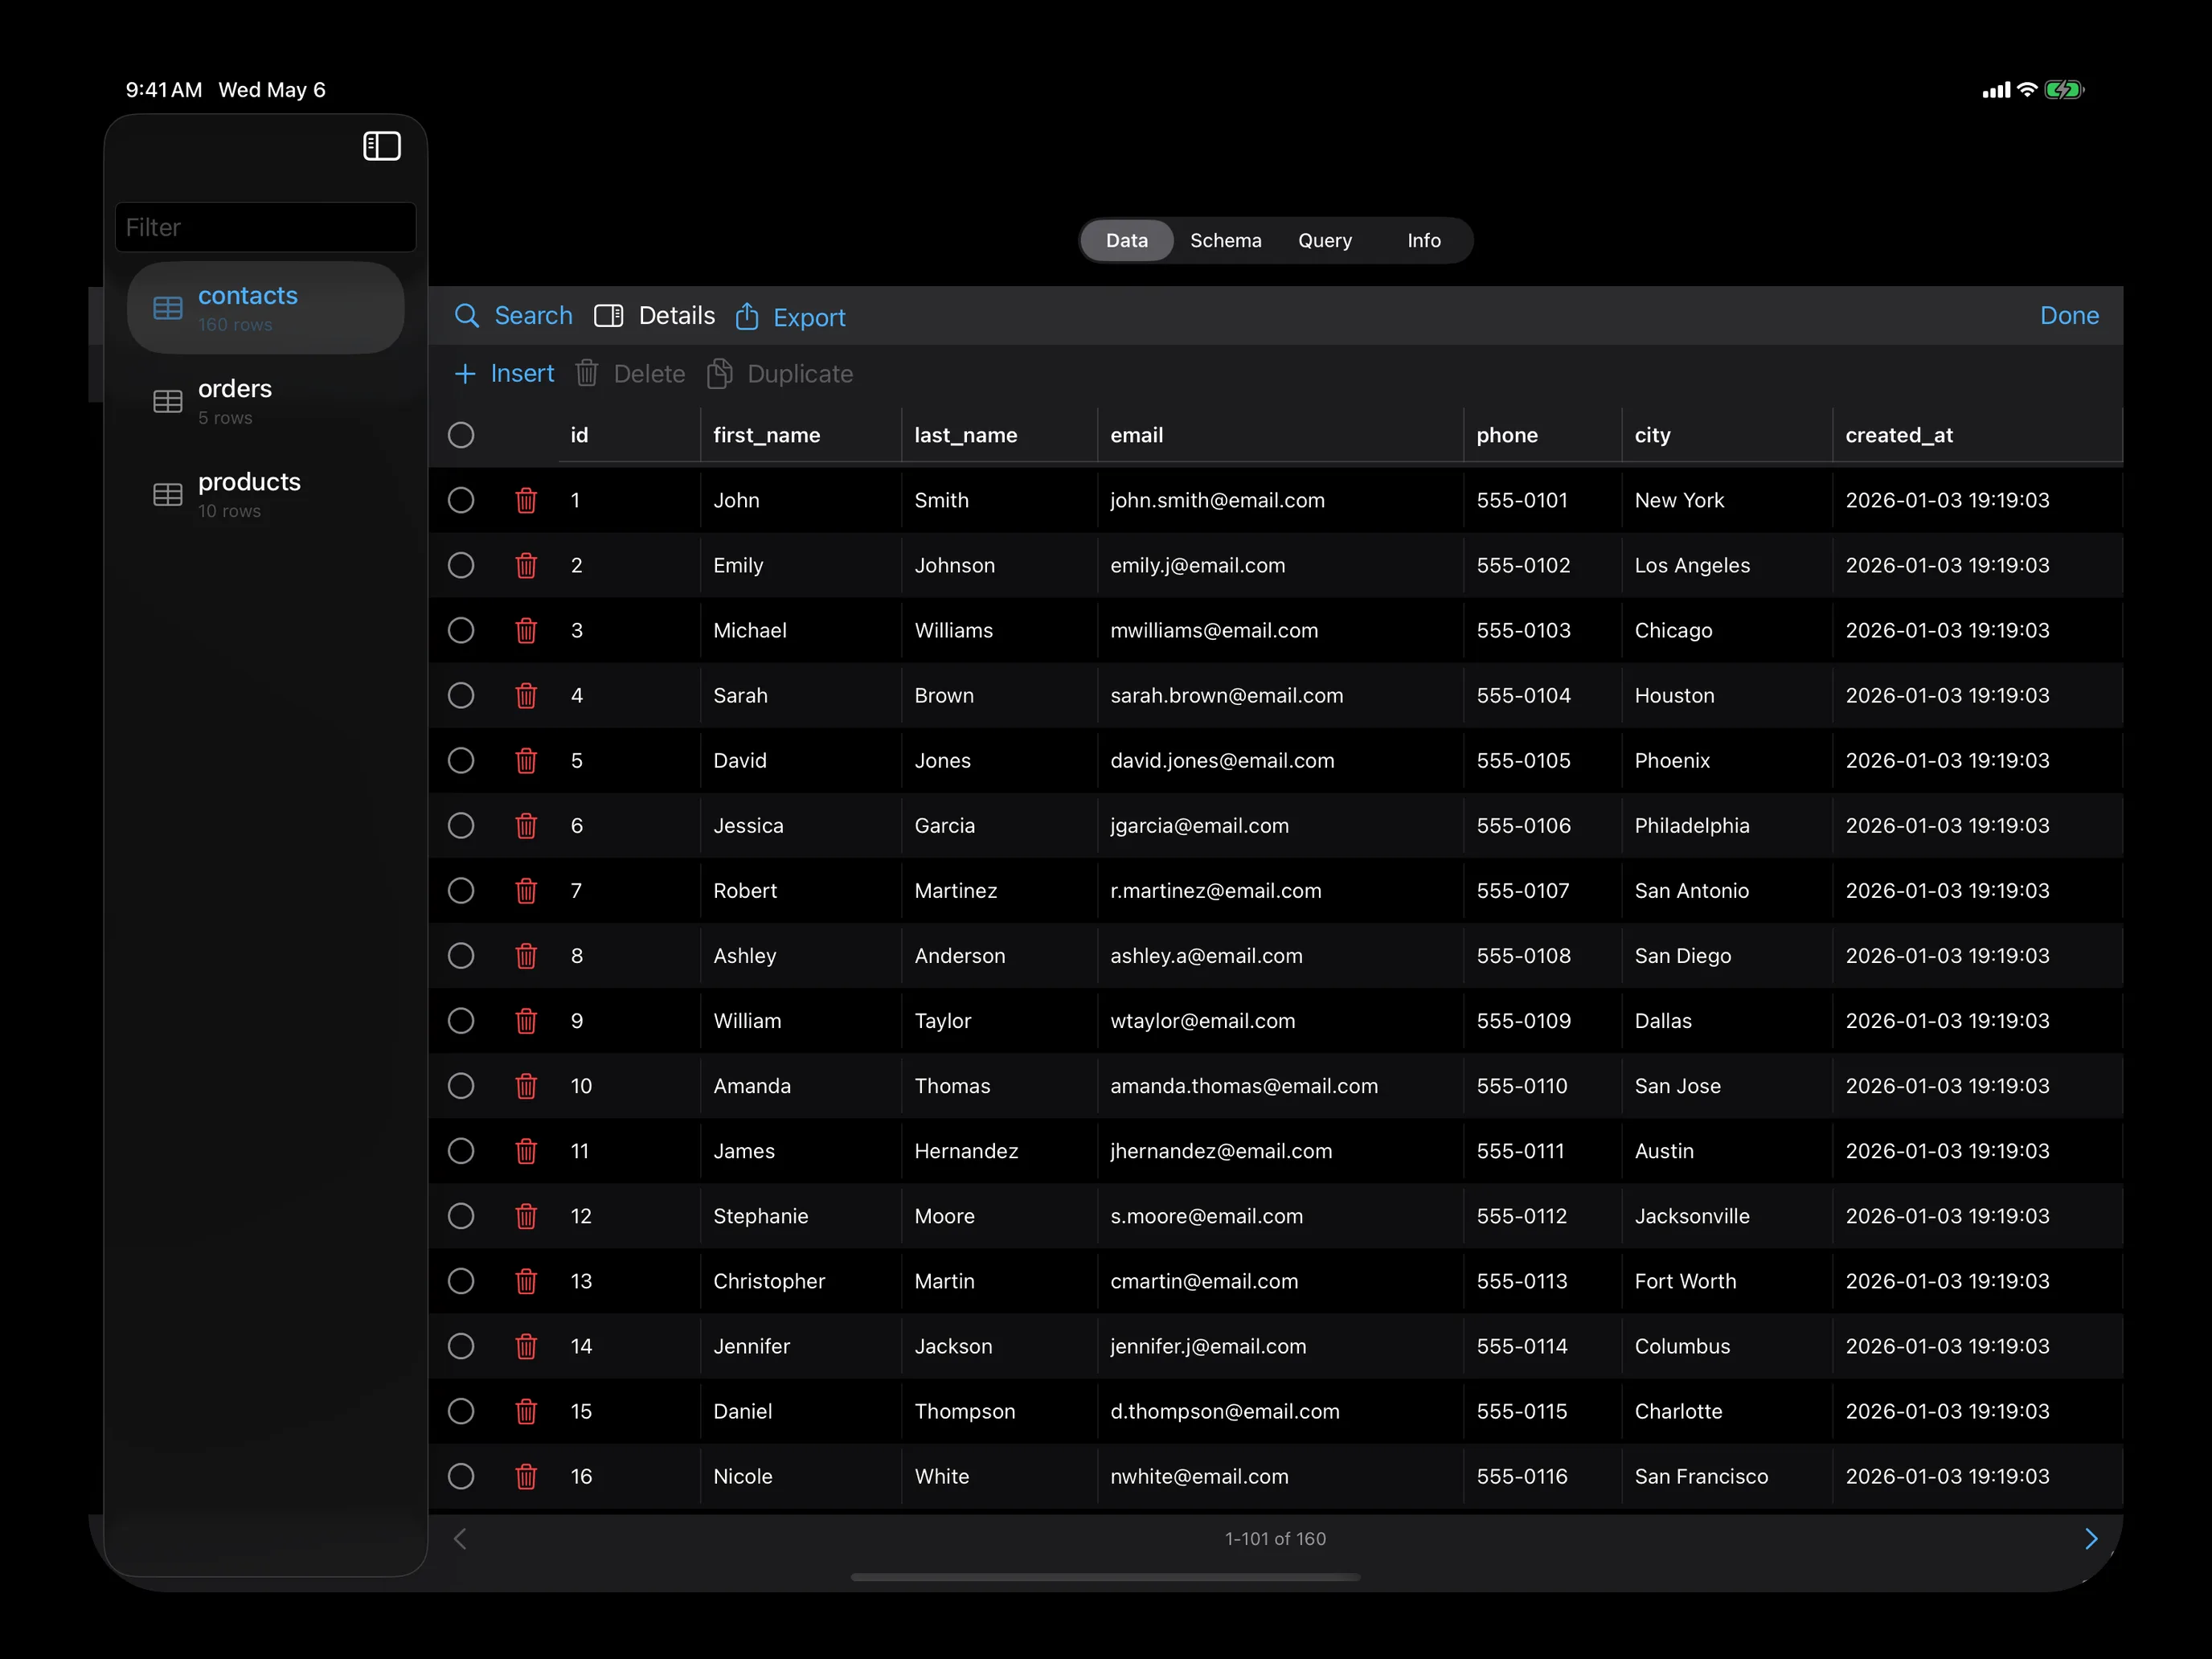This screenshot has height=1659, width=2212.
Task: Switch to the Schema tab
Action: click(x=1225, y=240)
